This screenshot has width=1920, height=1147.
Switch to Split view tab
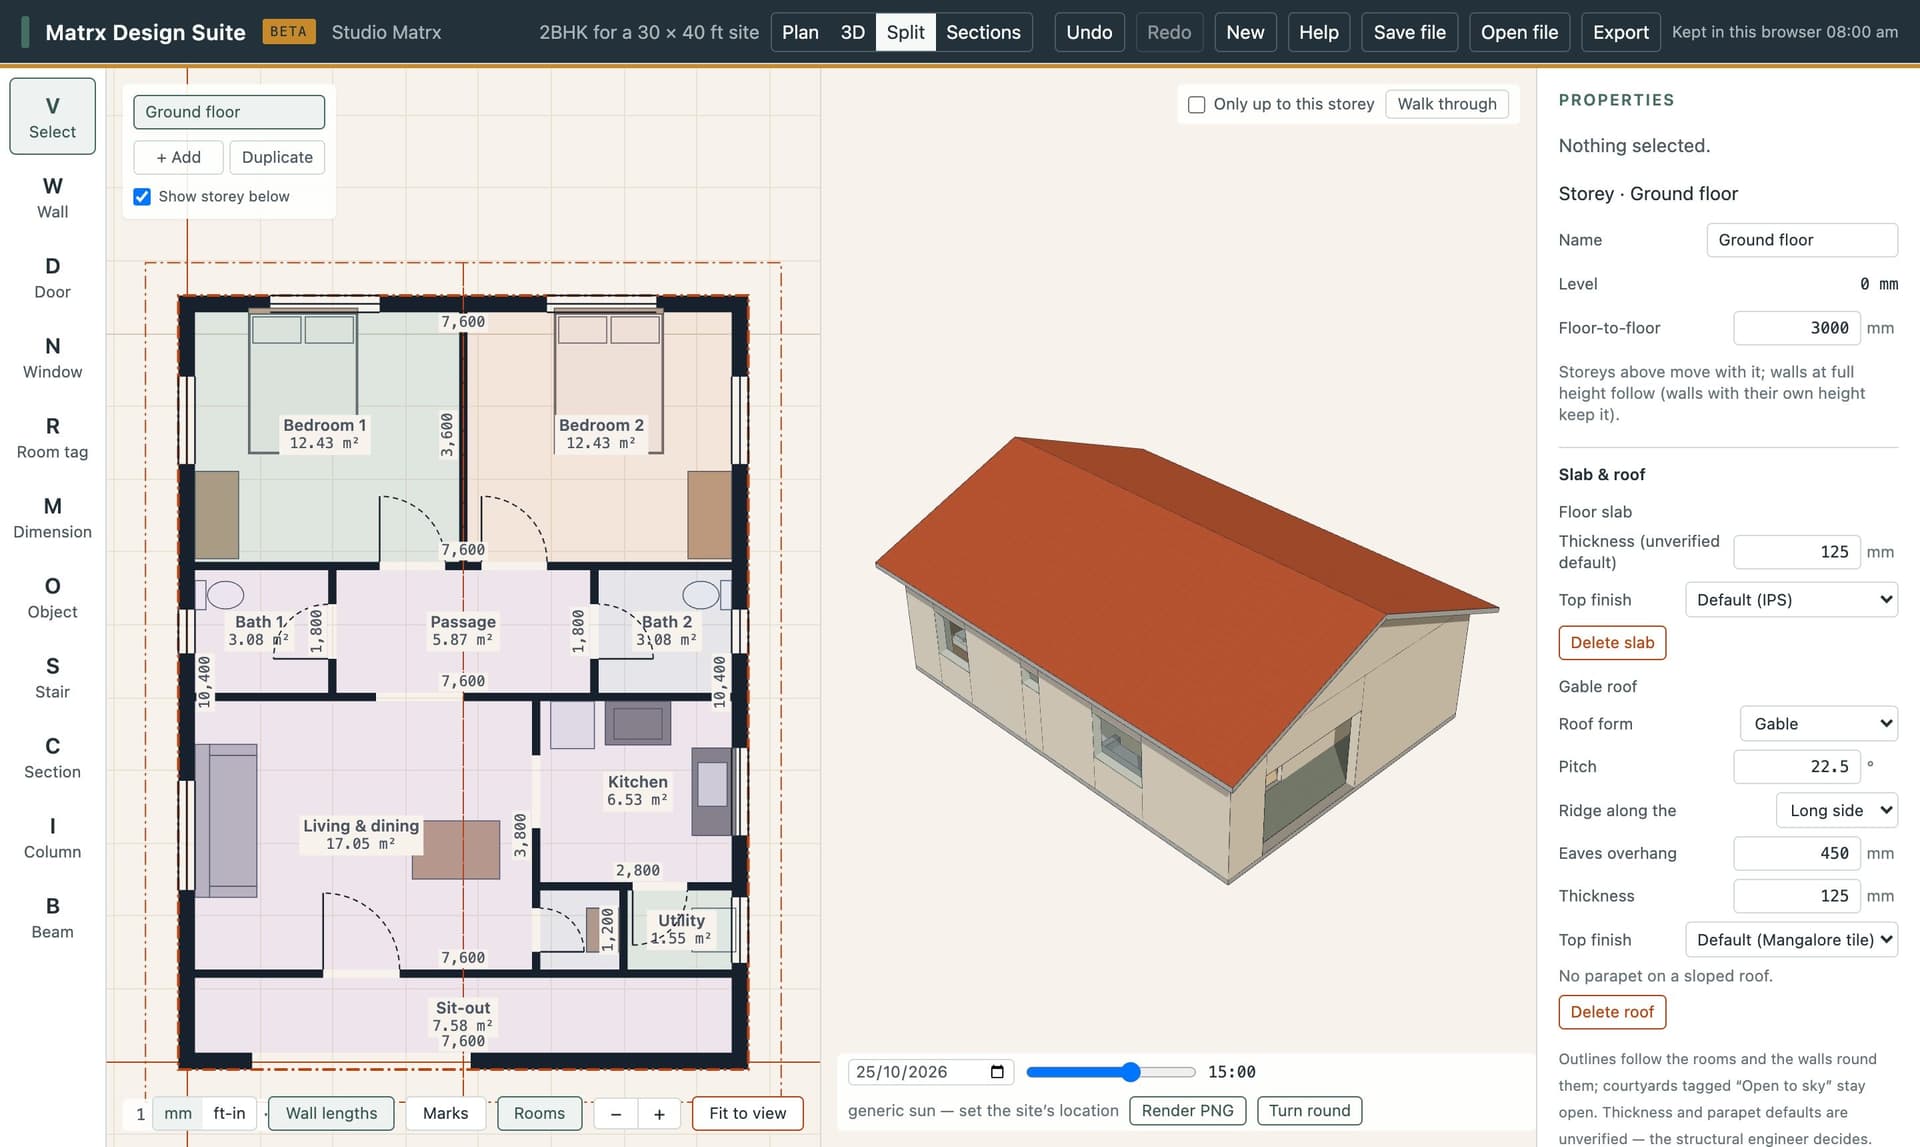905,32
